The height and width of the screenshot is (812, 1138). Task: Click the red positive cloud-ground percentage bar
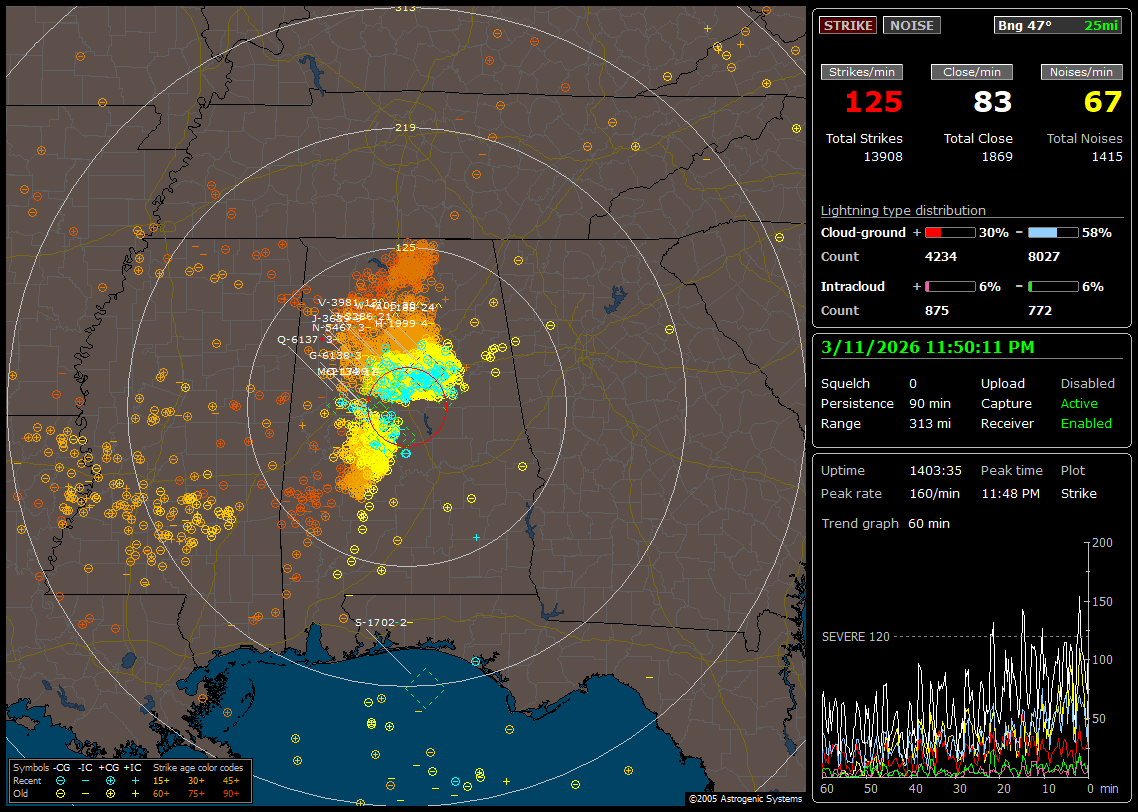949,232
